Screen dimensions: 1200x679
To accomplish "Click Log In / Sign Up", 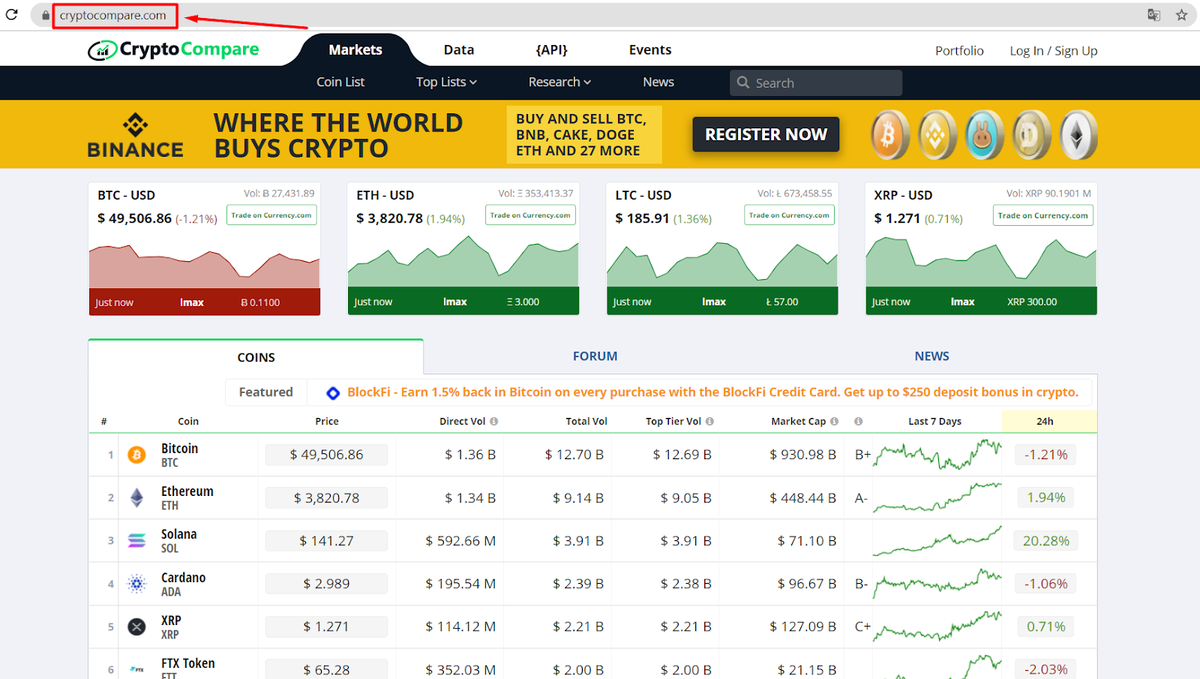I will 1054,51.
